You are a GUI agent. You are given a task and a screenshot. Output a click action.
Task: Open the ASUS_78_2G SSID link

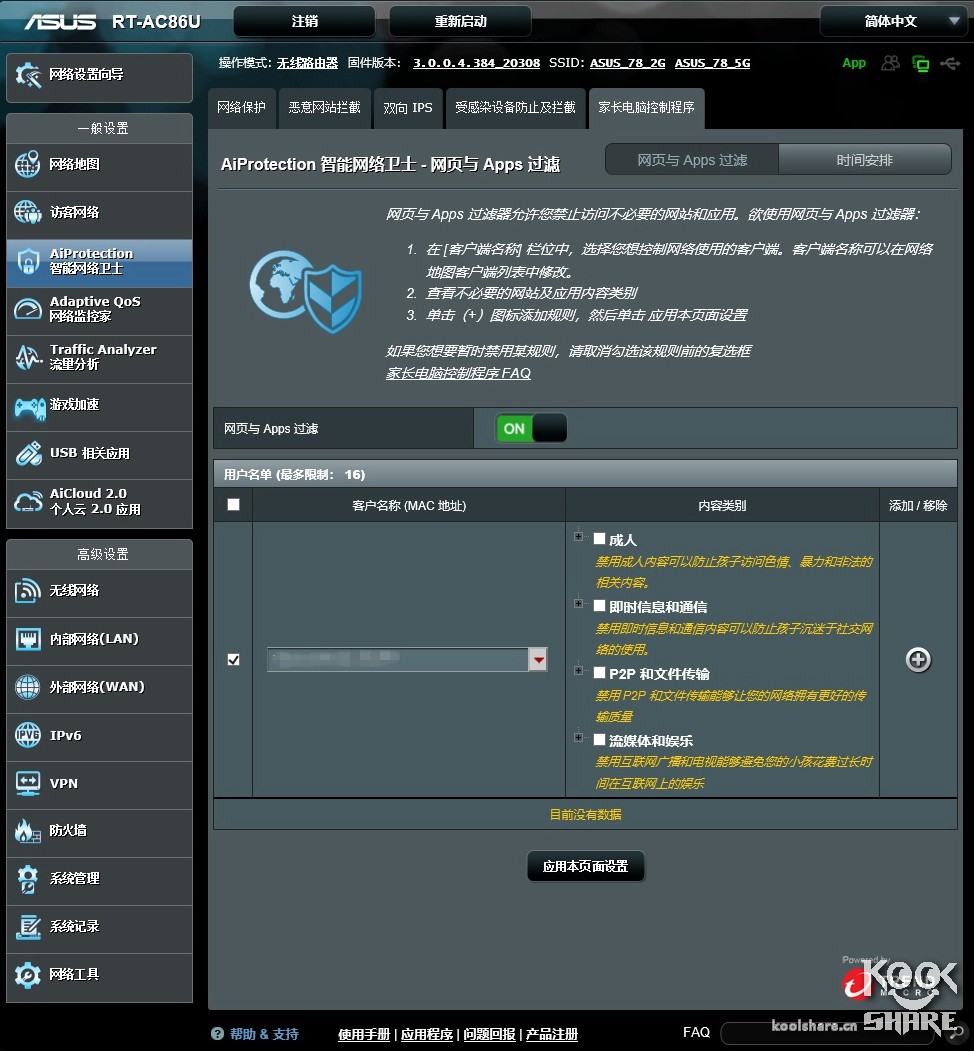[x=627, y=63]
